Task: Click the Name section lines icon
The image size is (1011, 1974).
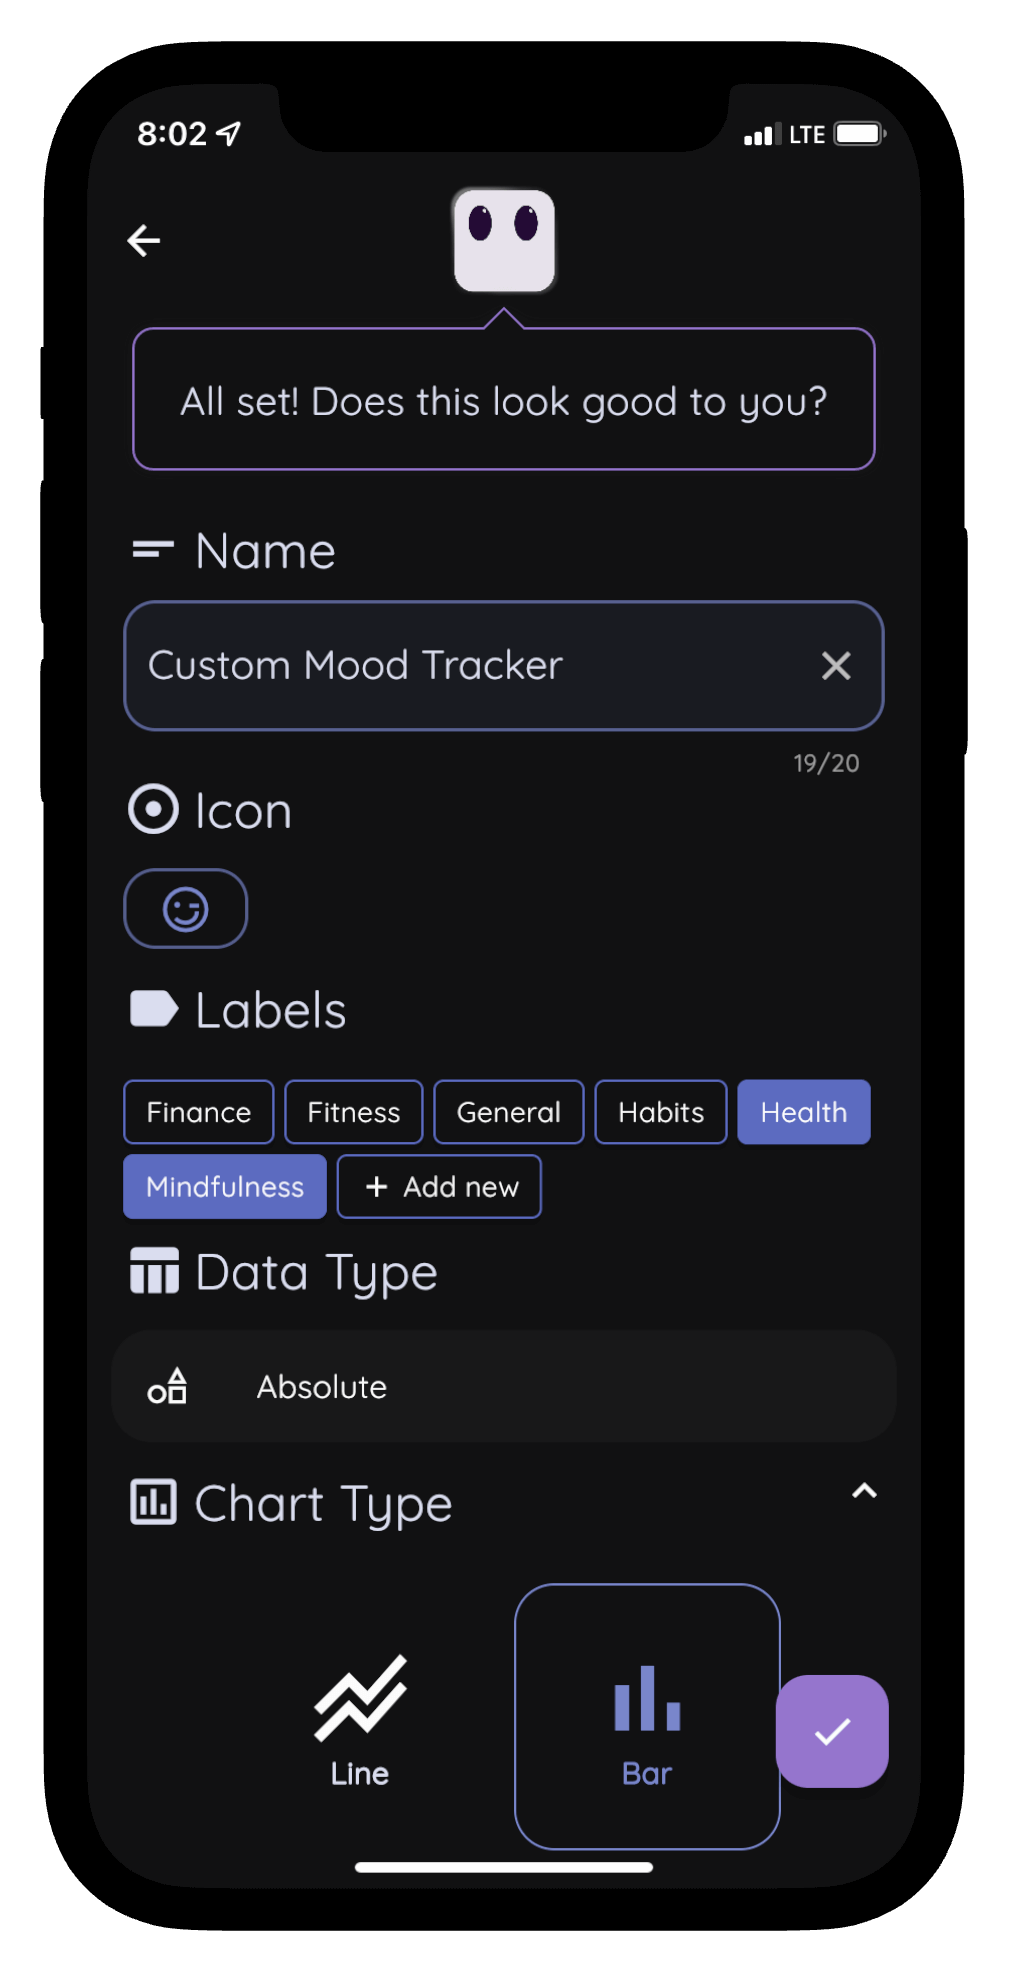Action: point(152,549)
